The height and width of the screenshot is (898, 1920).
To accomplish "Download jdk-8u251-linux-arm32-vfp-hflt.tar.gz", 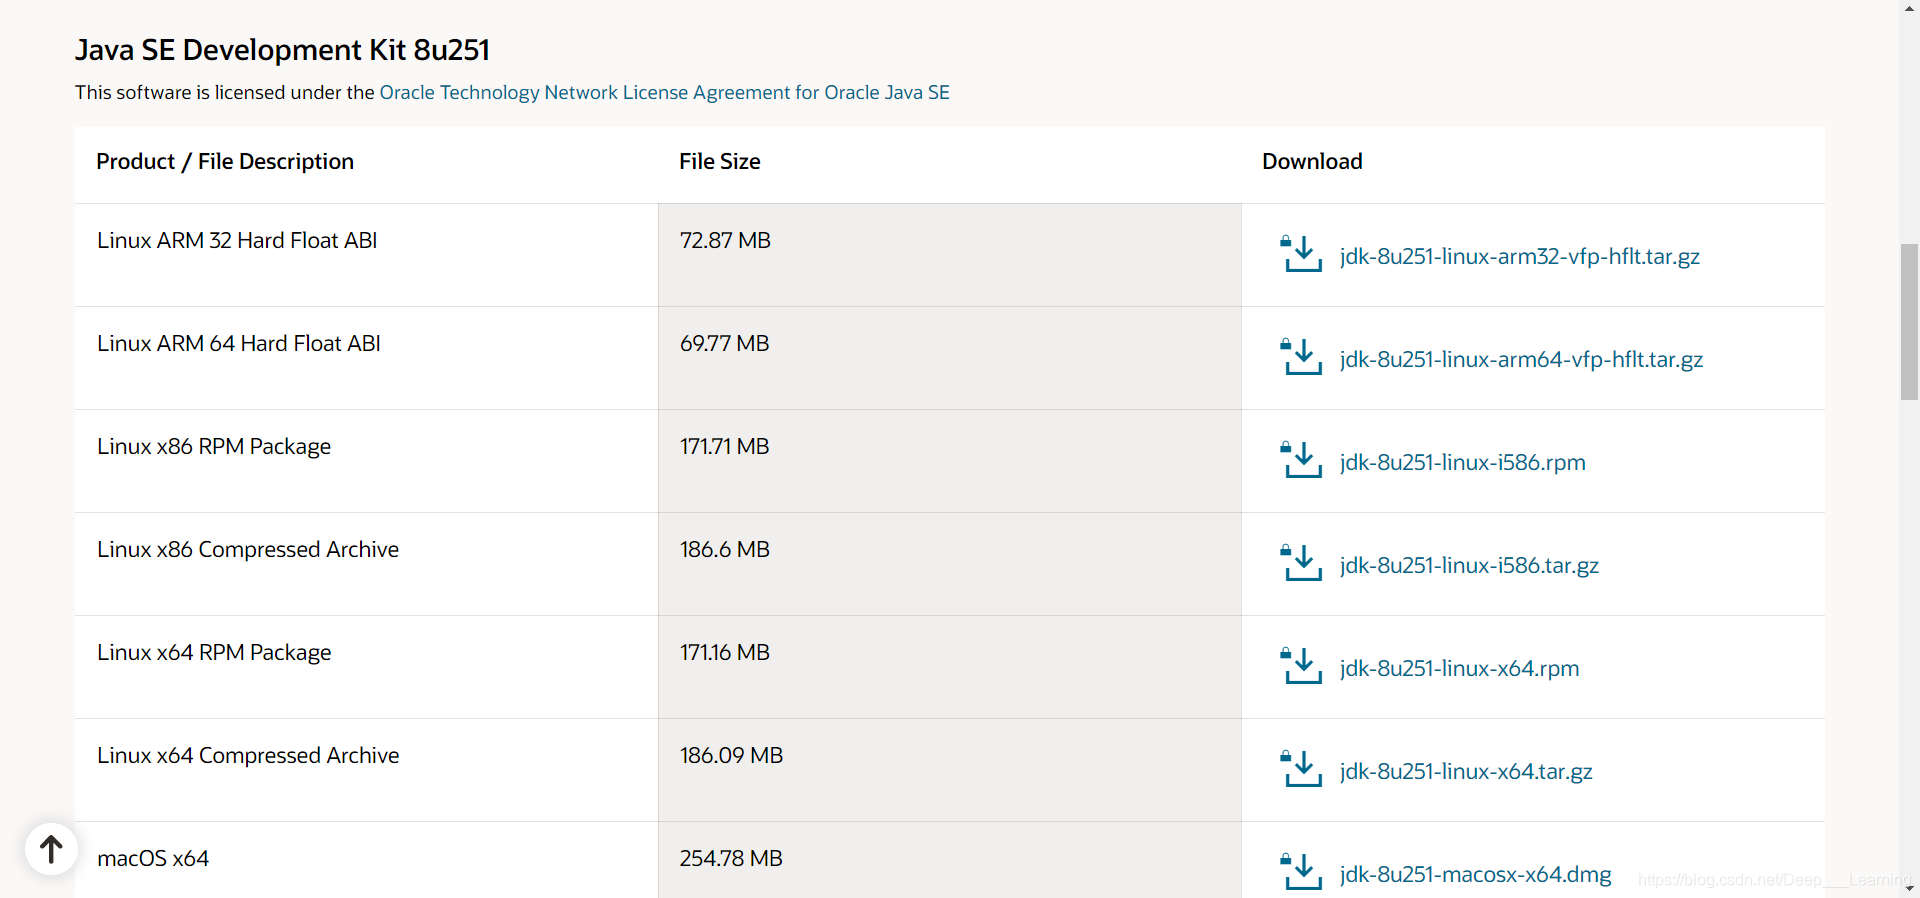I will click(1519, 256).
